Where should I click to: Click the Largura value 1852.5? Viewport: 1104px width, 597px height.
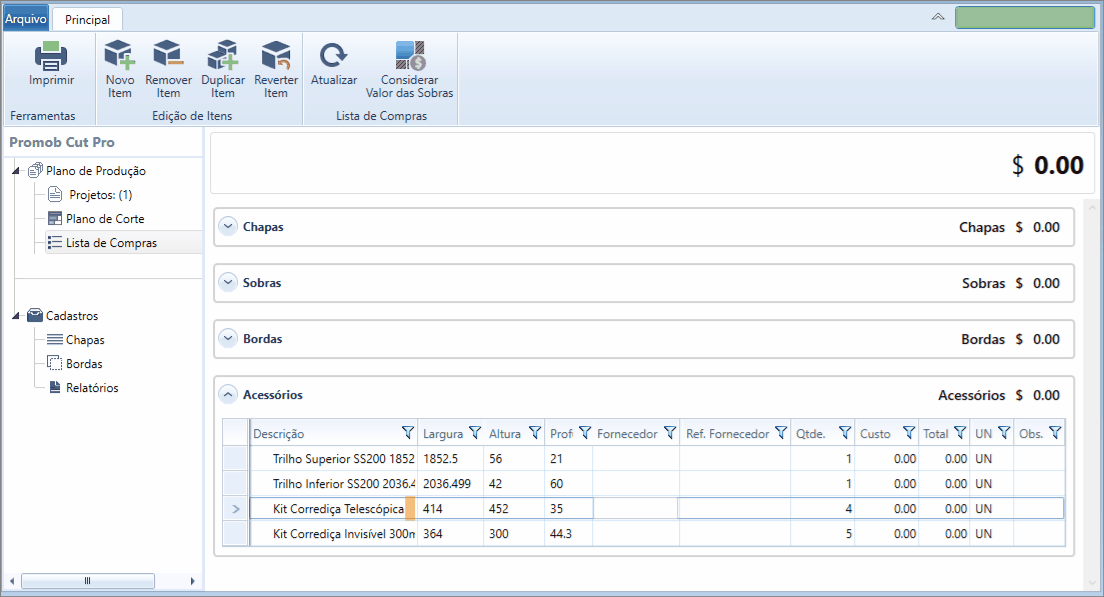point(441,458)
